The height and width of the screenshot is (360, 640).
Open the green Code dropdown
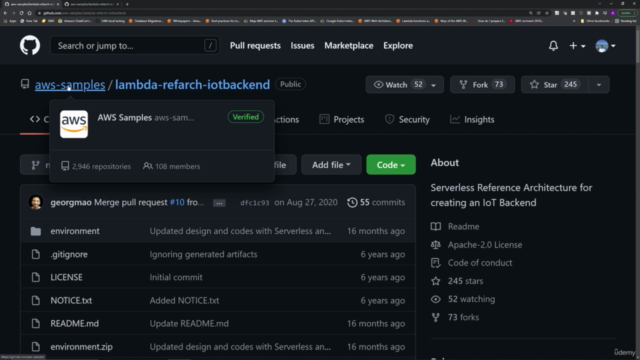[x=391, y=164]
